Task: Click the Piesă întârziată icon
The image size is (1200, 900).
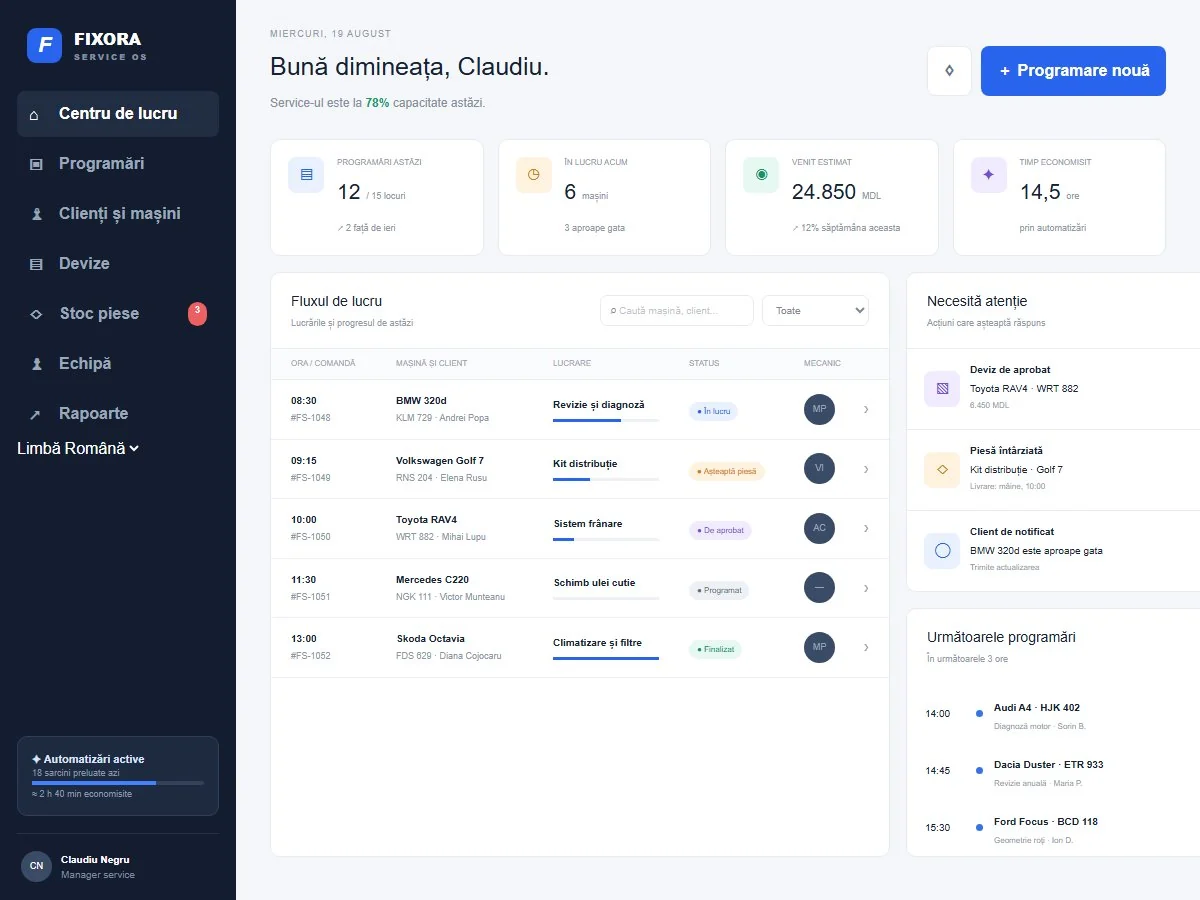Action: pos(942,469)
